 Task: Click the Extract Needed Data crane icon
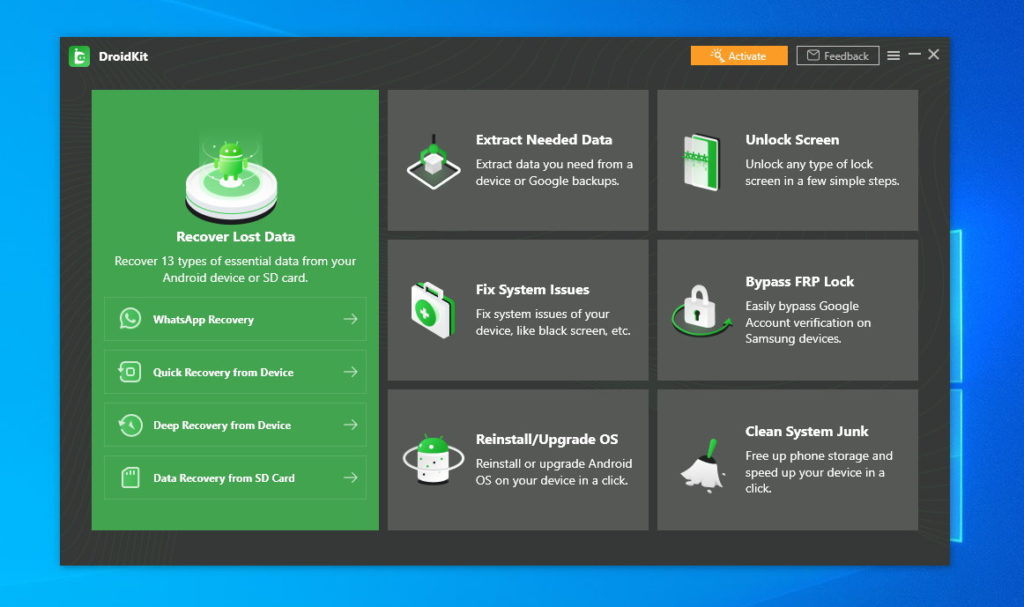click(x=434, y=163)
